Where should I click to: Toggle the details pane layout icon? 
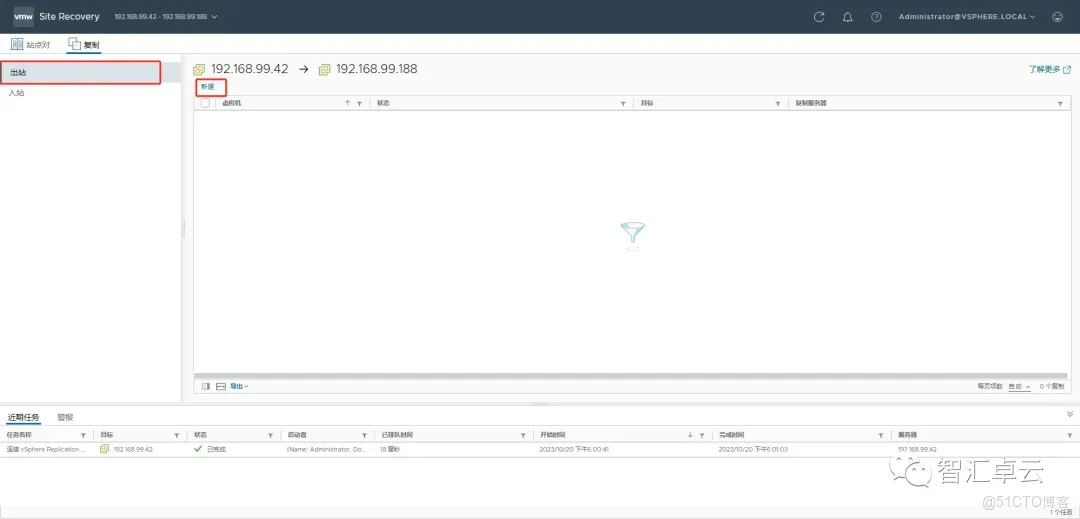(x=221, y=386)
